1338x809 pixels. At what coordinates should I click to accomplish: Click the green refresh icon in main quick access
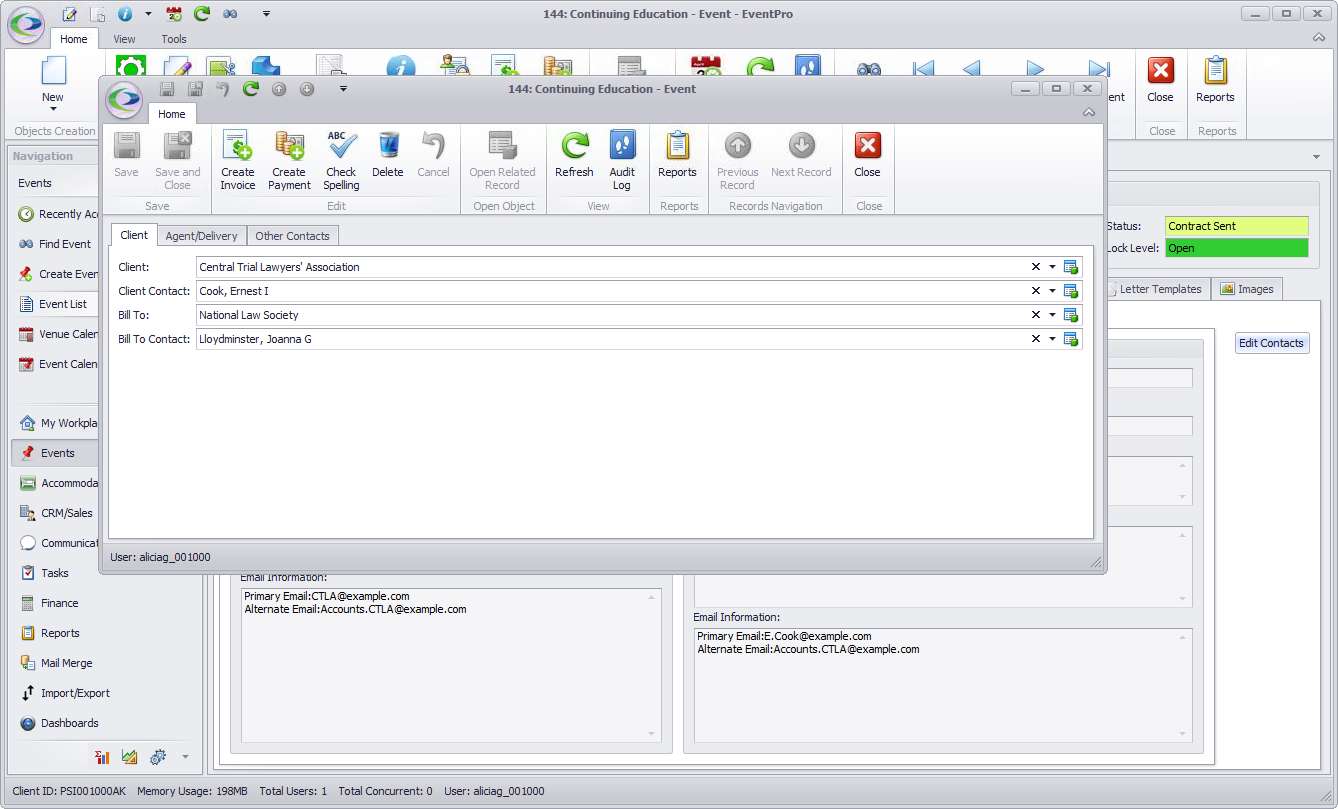coord(202,14)
